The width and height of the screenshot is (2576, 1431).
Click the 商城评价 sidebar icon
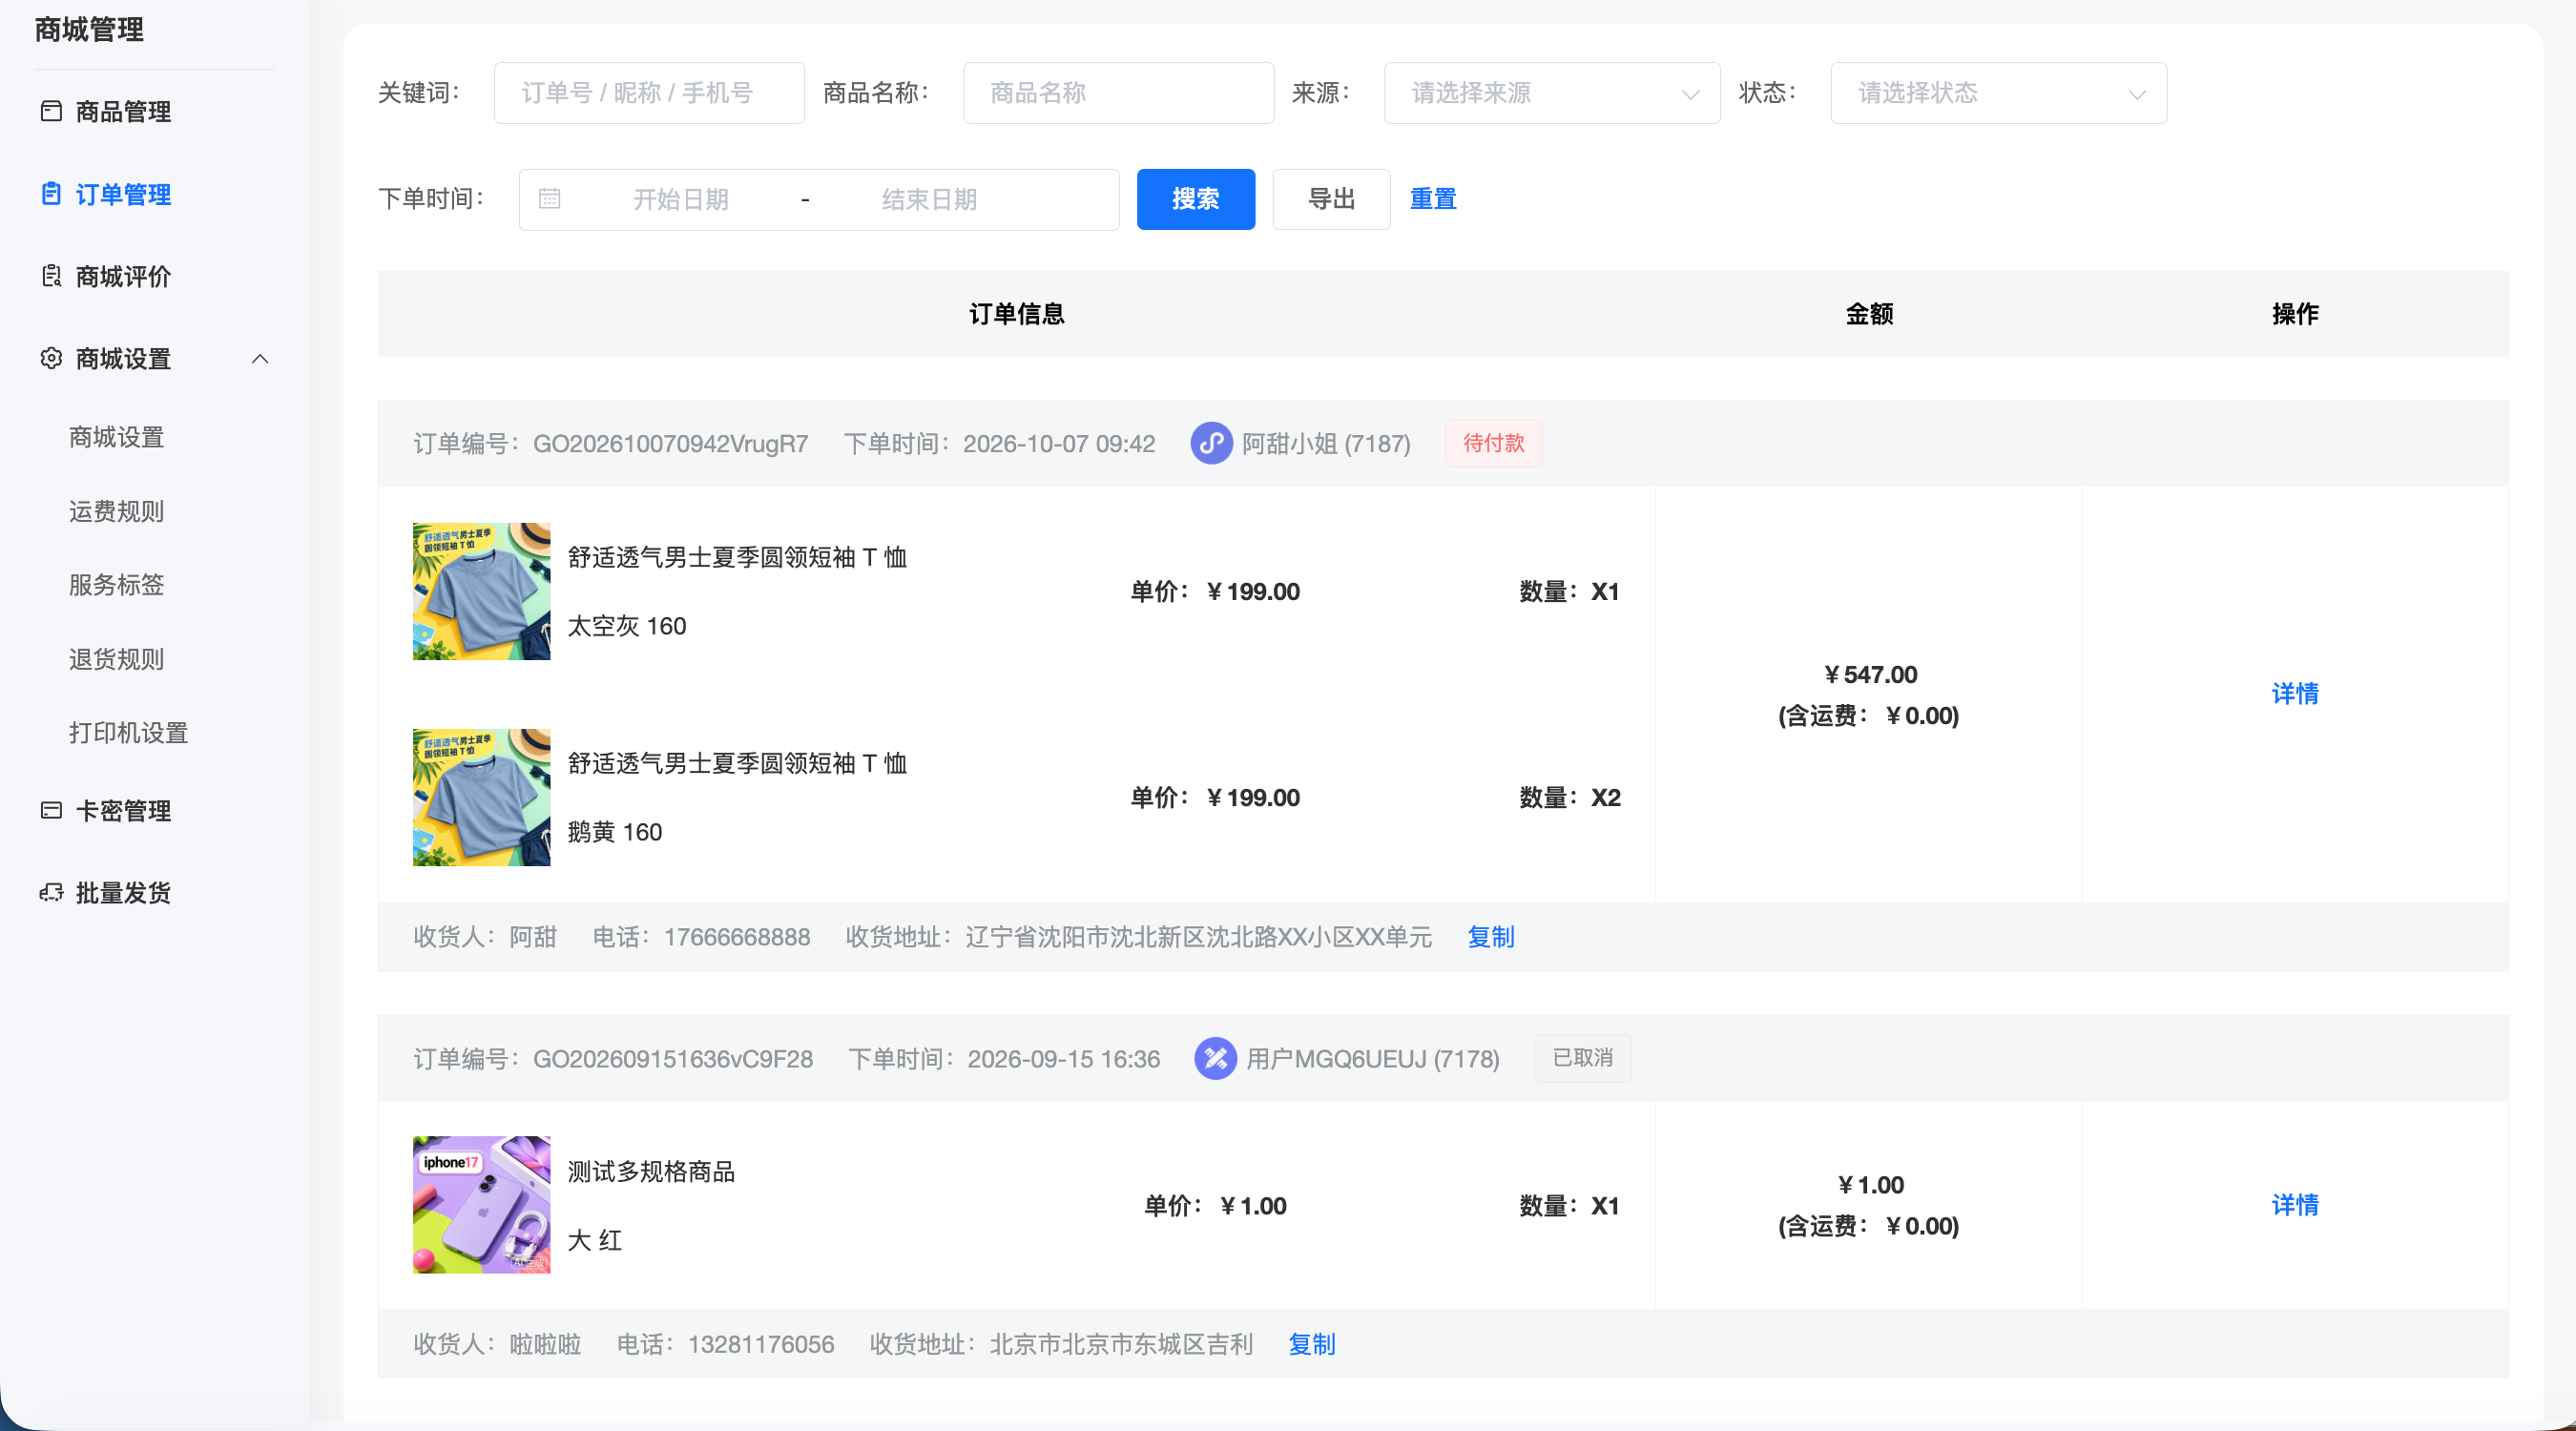[51, 276]
